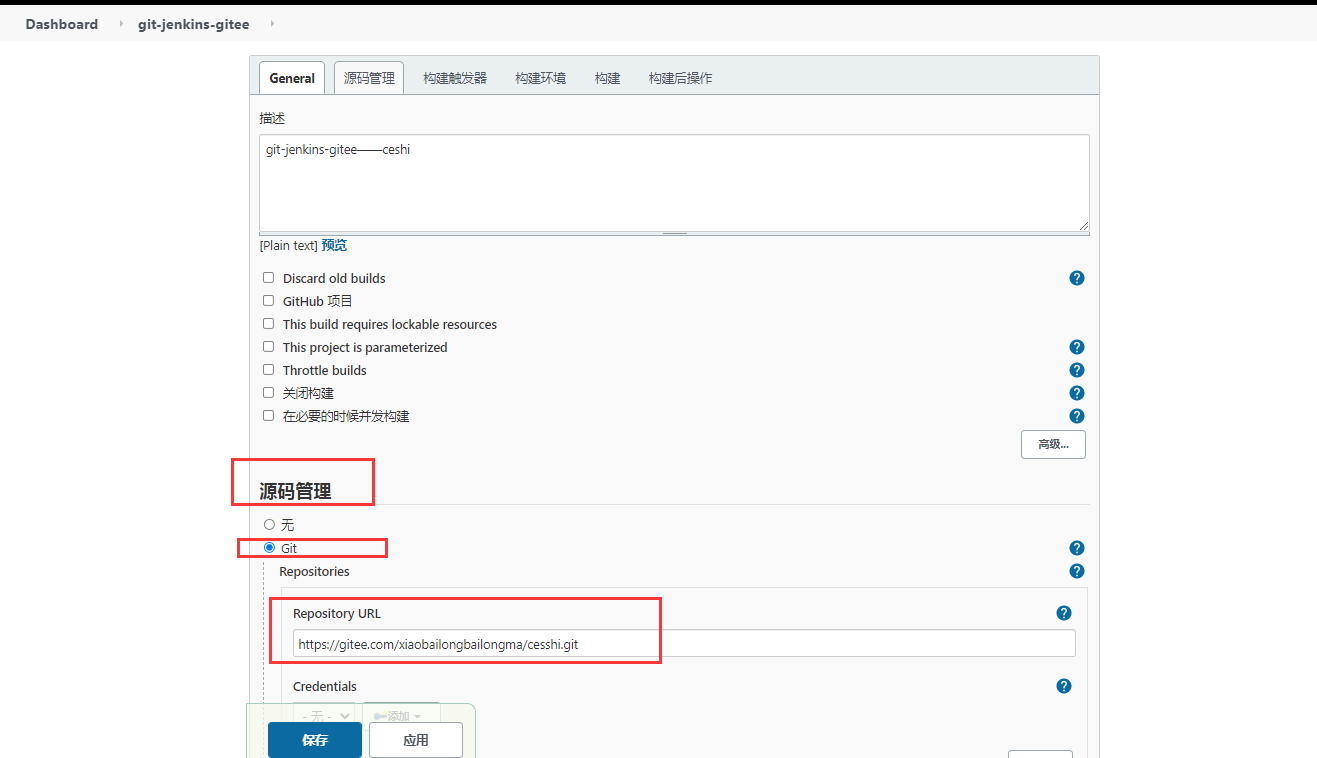Screen dimensions: 1317x758
Task: Click the Credentials label
Action: tap(325, 686)
